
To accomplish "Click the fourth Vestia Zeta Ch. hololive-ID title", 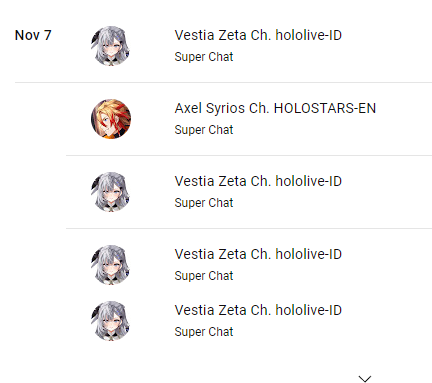I will (258, 254).
